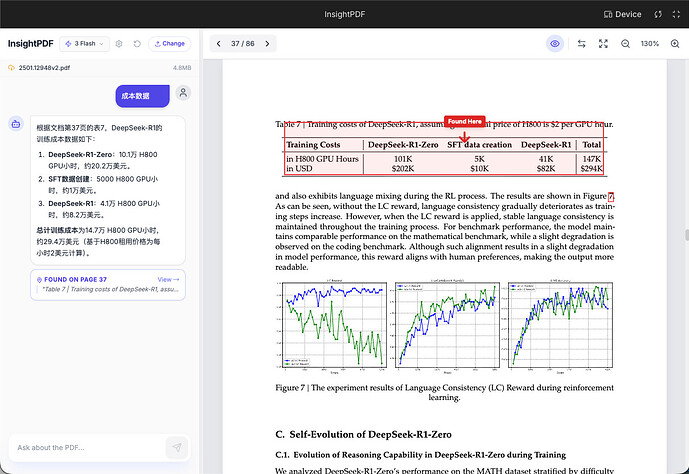Click the 2501.12948v2.pdf file name
Viewport: 689px width, 474px height.
click(44, 68)
